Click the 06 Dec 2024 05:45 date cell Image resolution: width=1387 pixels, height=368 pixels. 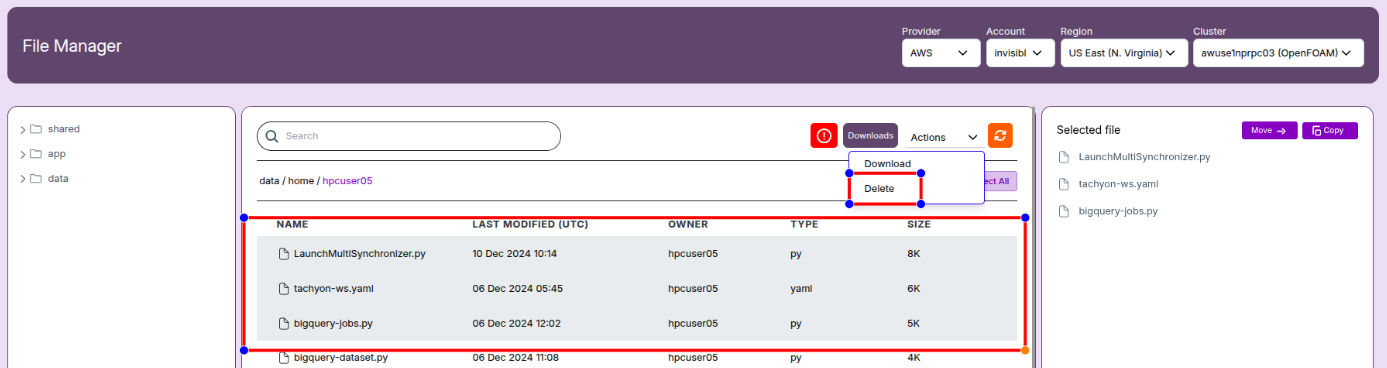click(x=517, y=289)
